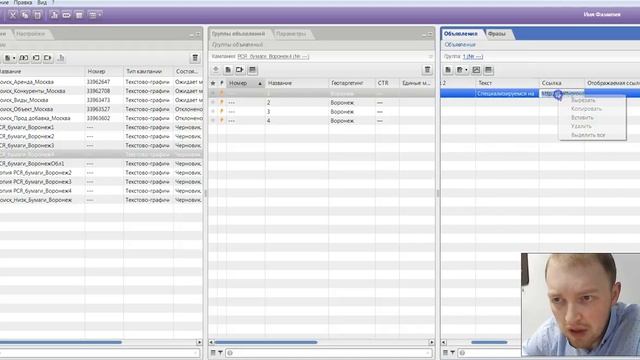
Task: Open the Вид menu
Action: click(42, 2)
